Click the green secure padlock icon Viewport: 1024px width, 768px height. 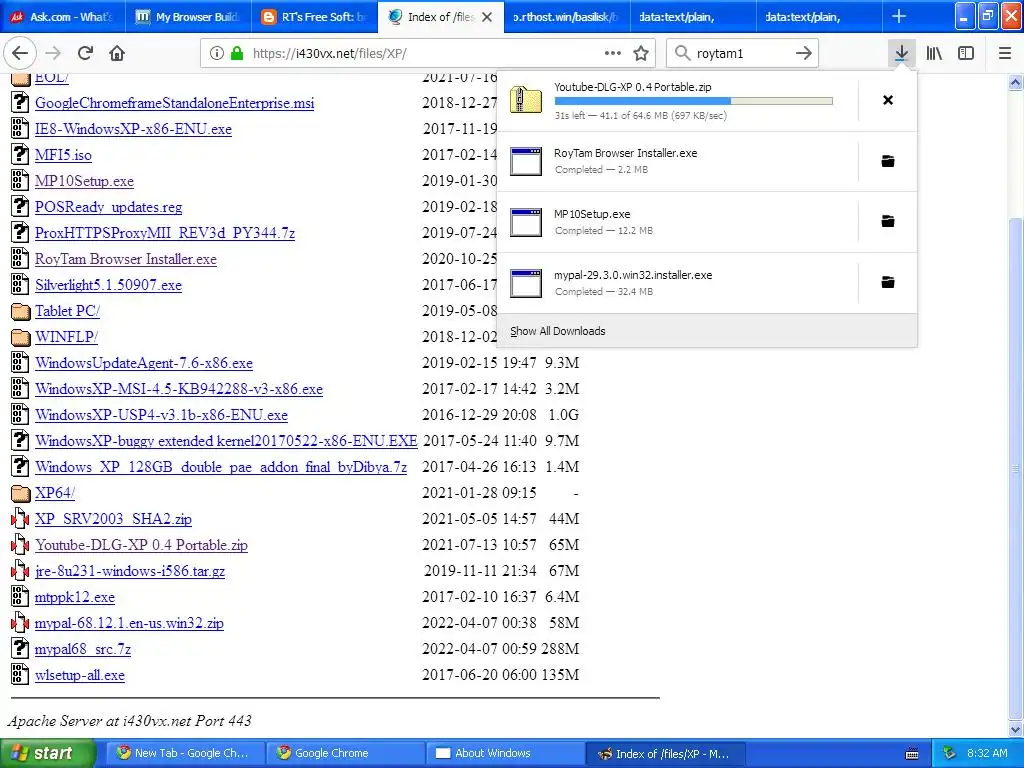click(236, 53)
